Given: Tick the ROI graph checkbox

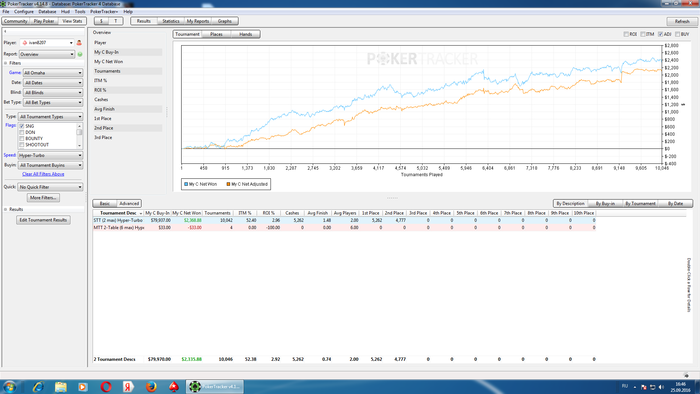Looking at the screenshot, I should pos(626,34).
